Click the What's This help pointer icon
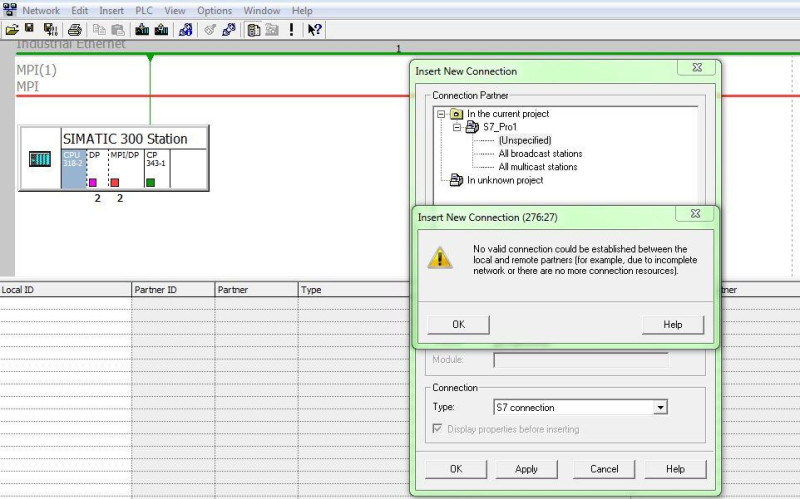Image resolution: width=800 pixels, height=499 pixels. click(315, 30)
